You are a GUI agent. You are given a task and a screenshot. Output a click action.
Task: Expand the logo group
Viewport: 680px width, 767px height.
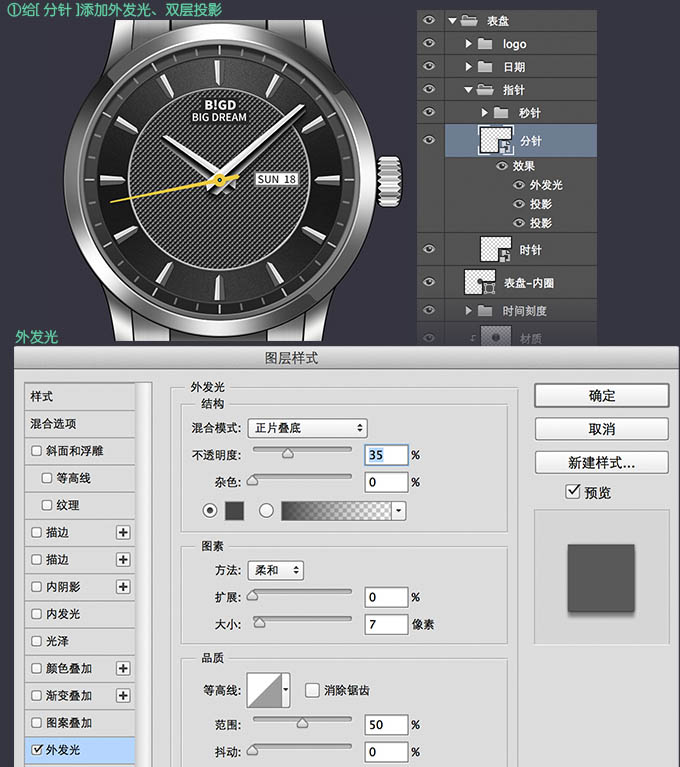[468, 44]
